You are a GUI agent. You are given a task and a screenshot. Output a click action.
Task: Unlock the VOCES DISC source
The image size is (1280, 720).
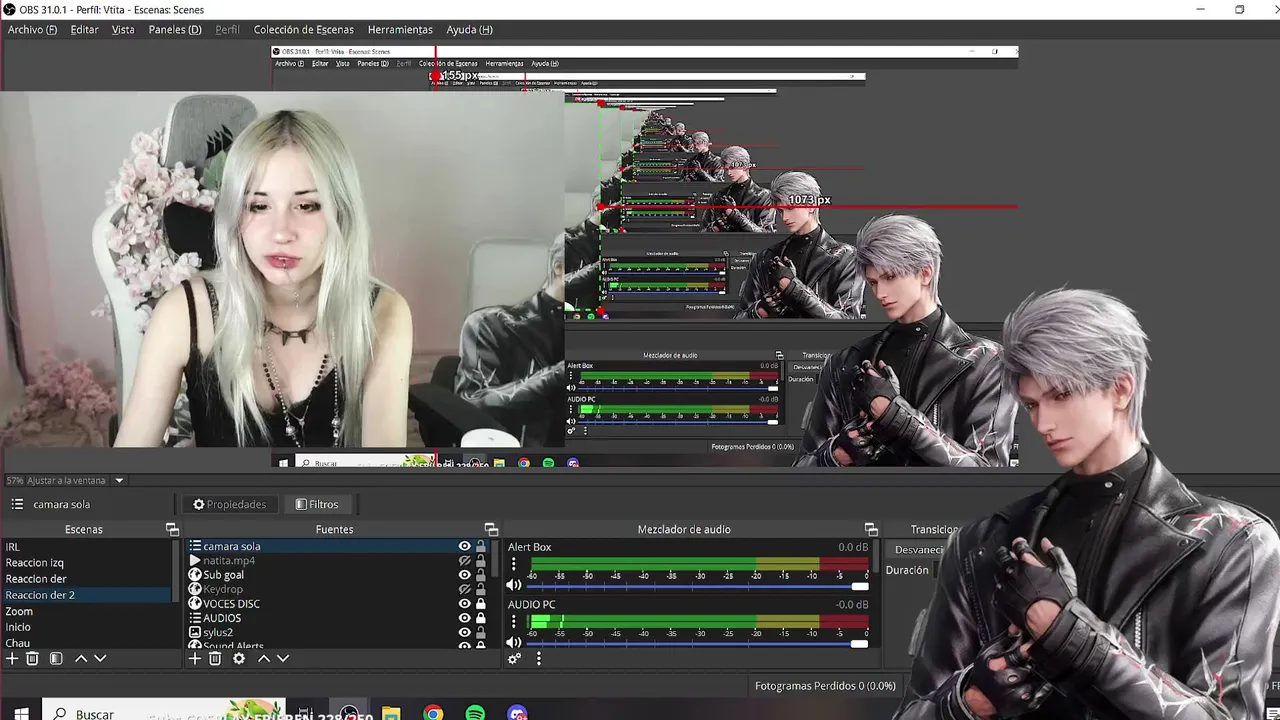tap(481, 604)
